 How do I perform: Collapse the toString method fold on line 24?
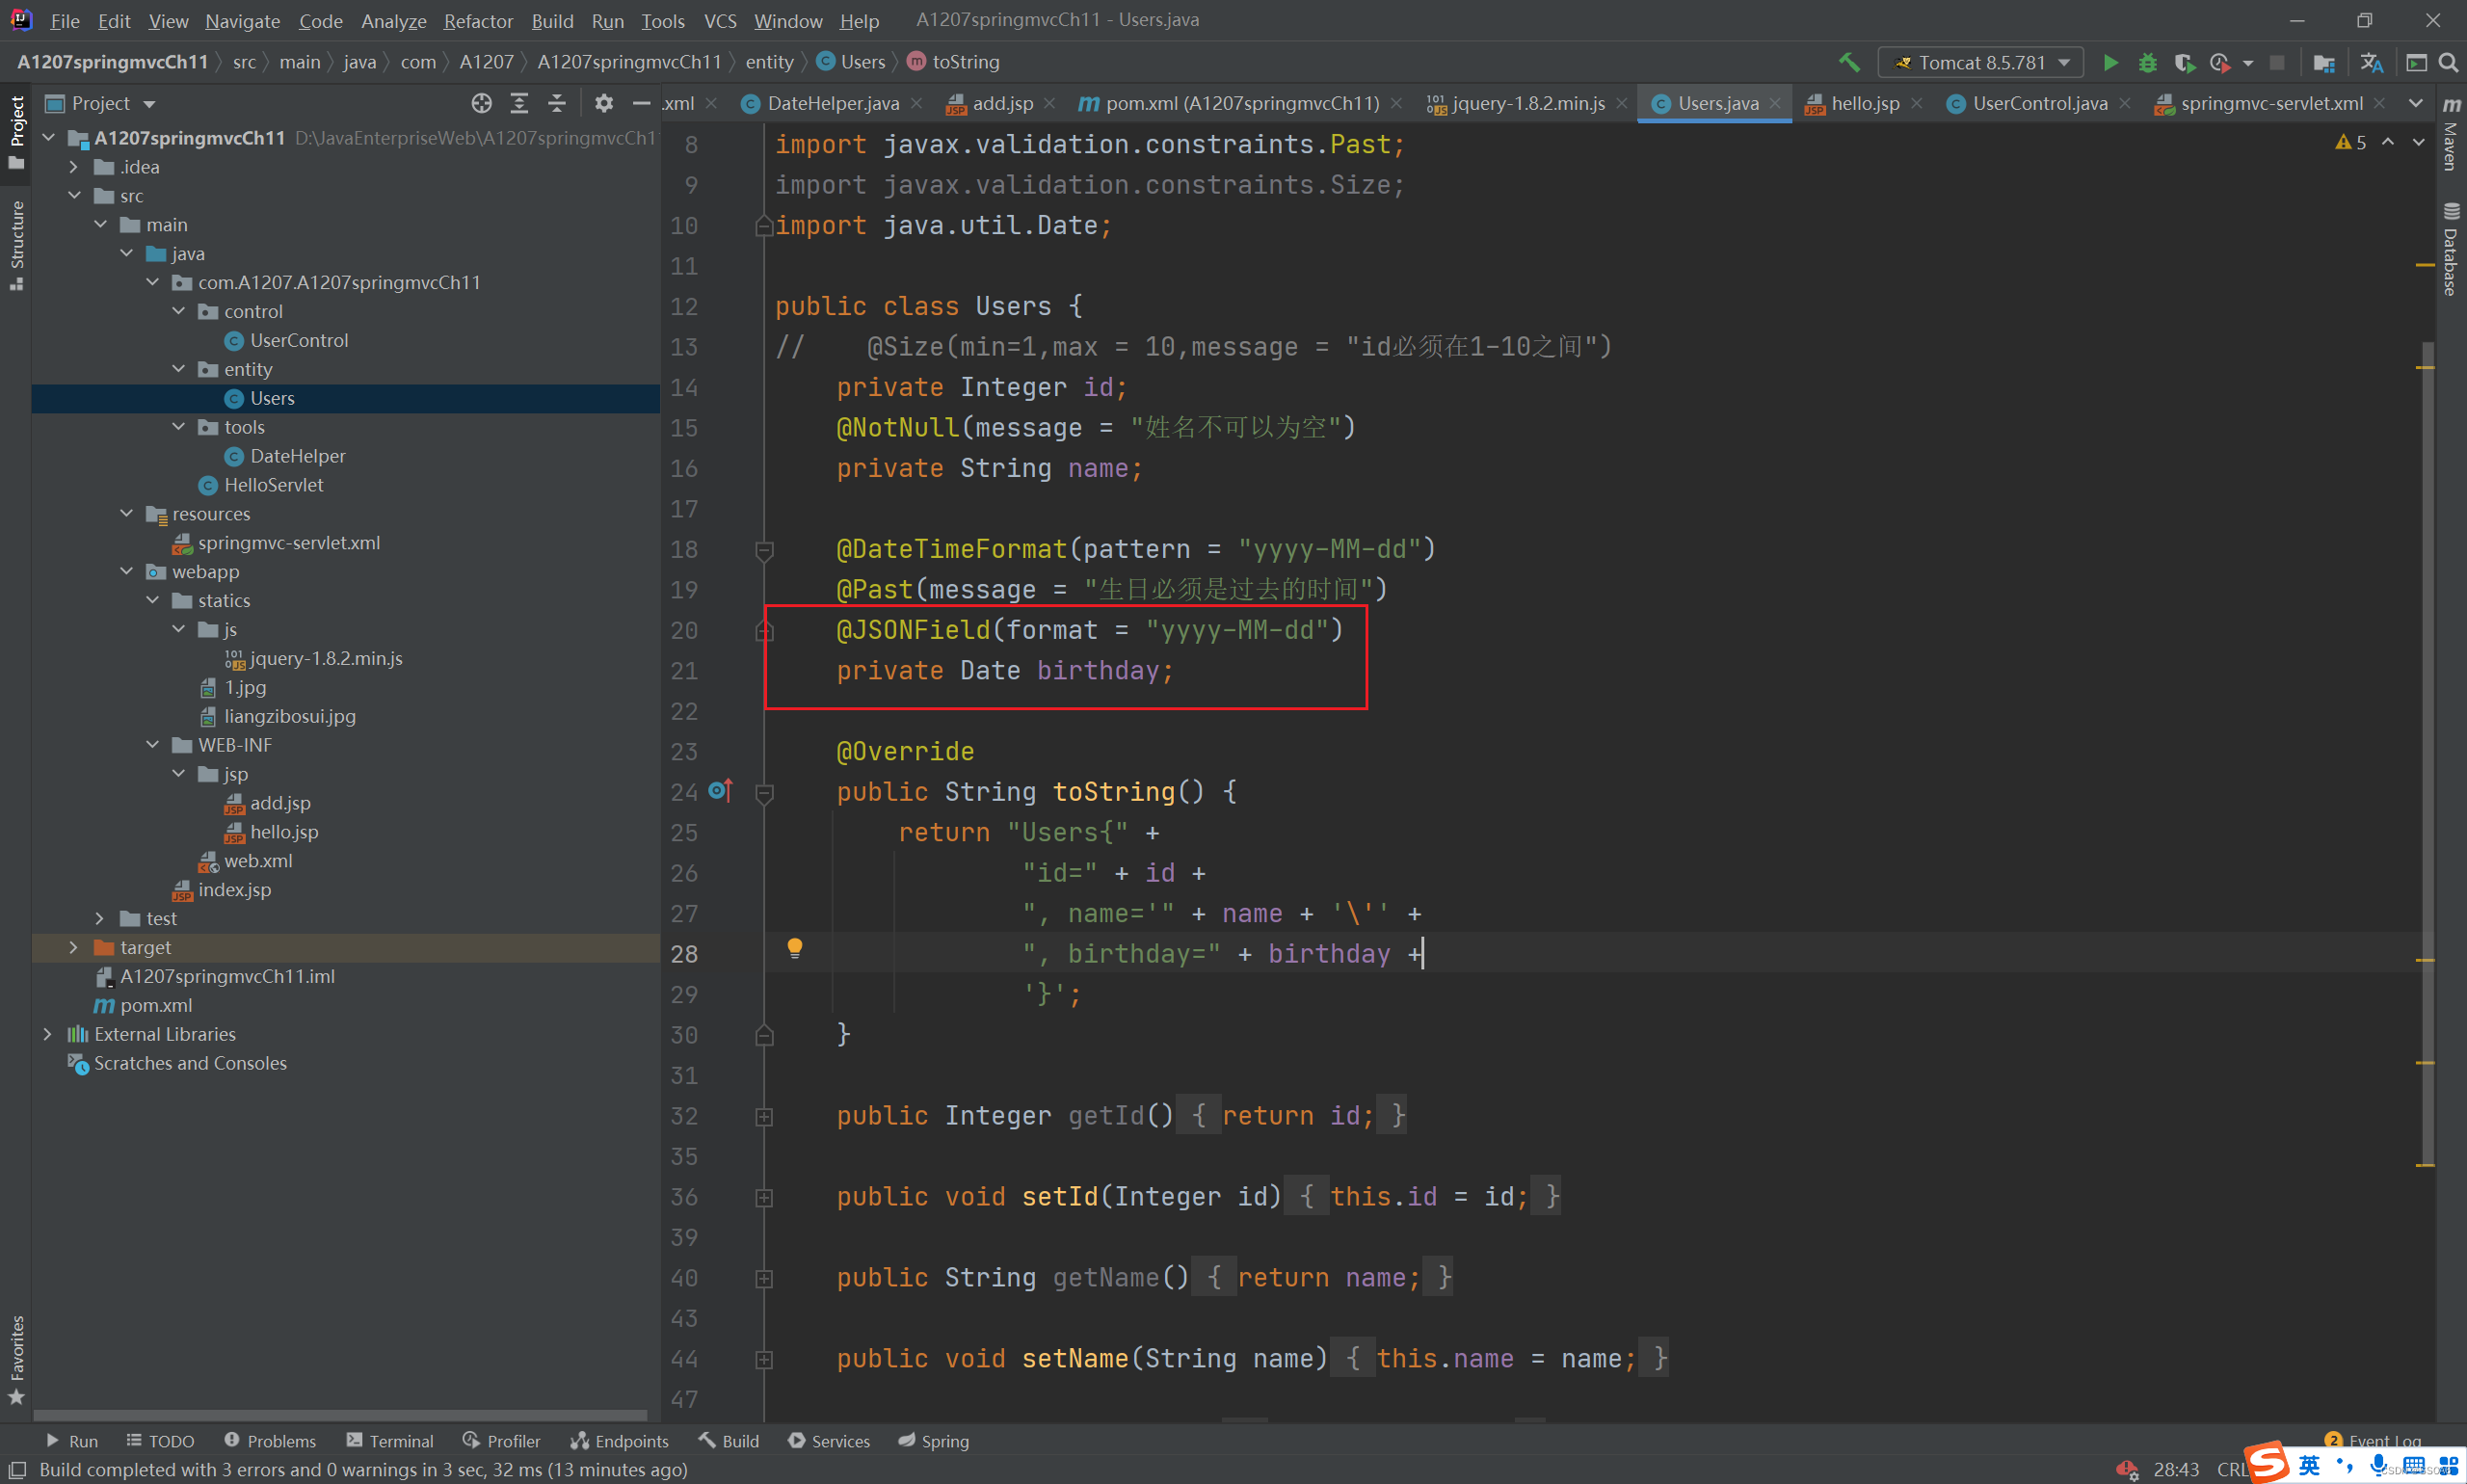tap(764, 793)
